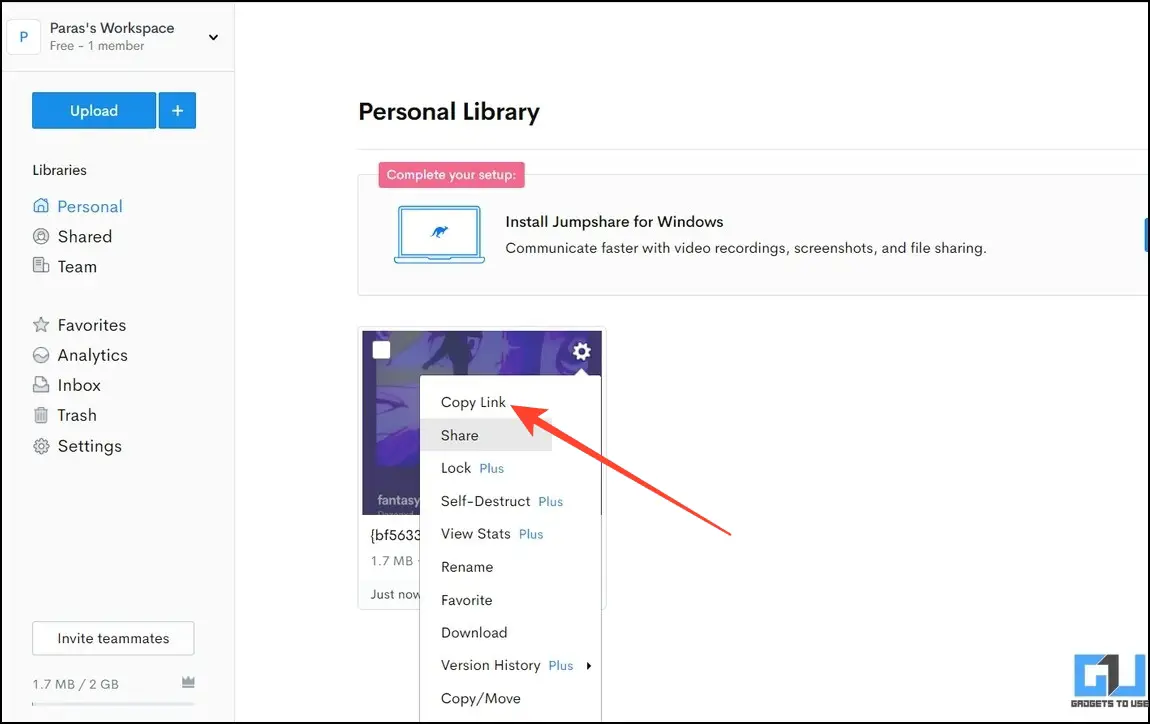
Task: Open the plus dropdown next to Upload
Action: click(177, 111)
